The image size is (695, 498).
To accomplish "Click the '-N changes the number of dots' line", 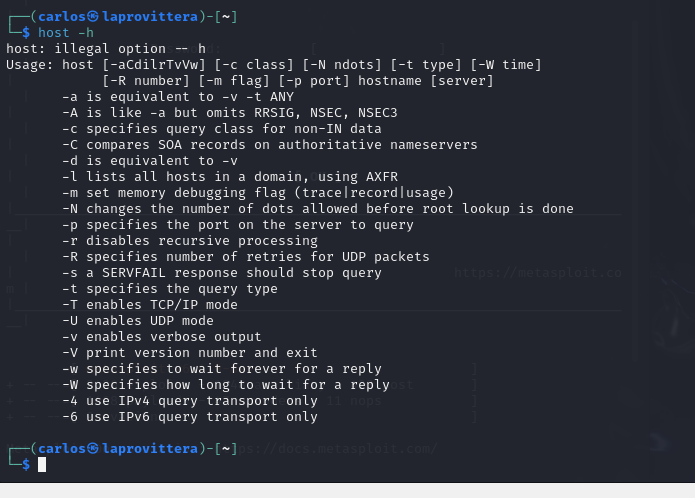I will coord(318,209).
